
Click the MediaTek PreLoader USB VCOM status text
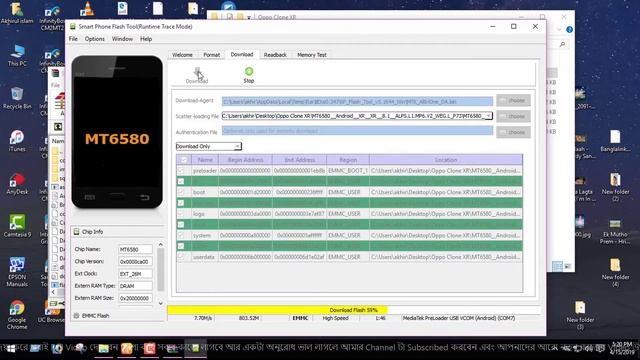tap(459, 318)
